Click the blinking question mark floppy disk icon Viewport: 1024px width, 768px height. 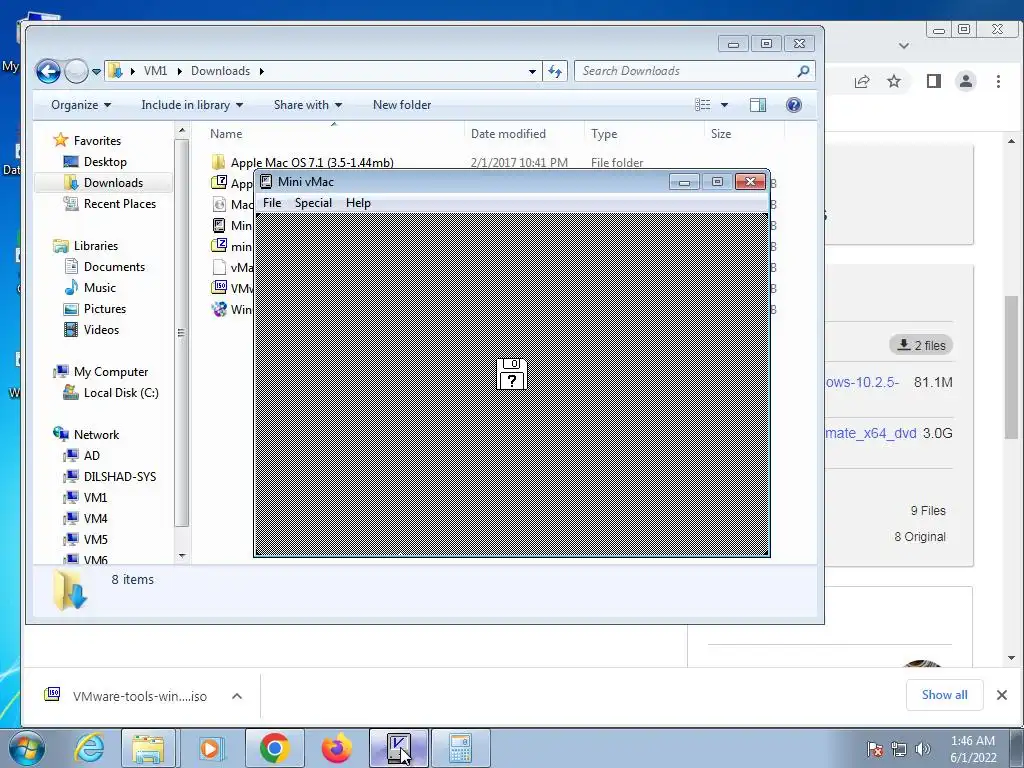511,374
